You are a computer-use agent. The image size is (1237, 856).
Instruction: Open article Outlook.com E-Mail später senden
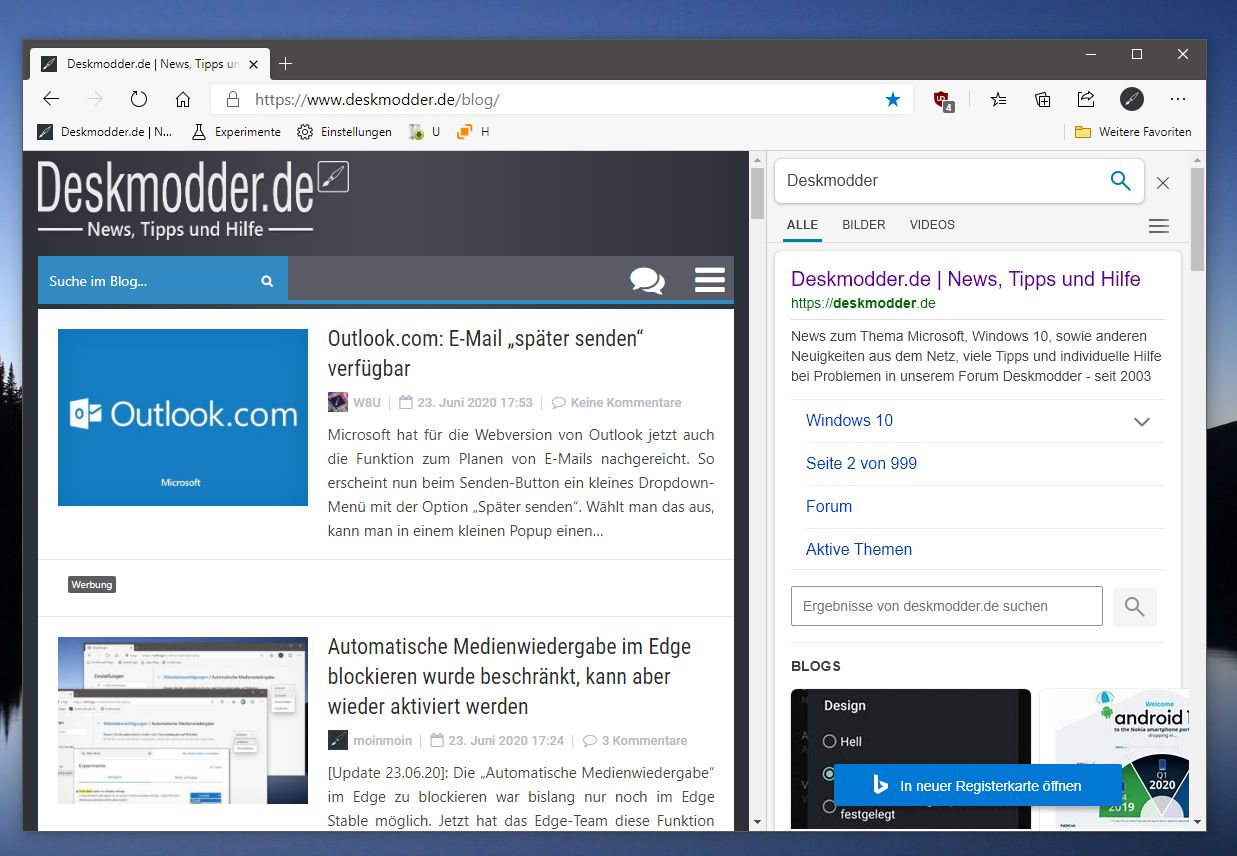pyautogui.click(x=485, y=353)
